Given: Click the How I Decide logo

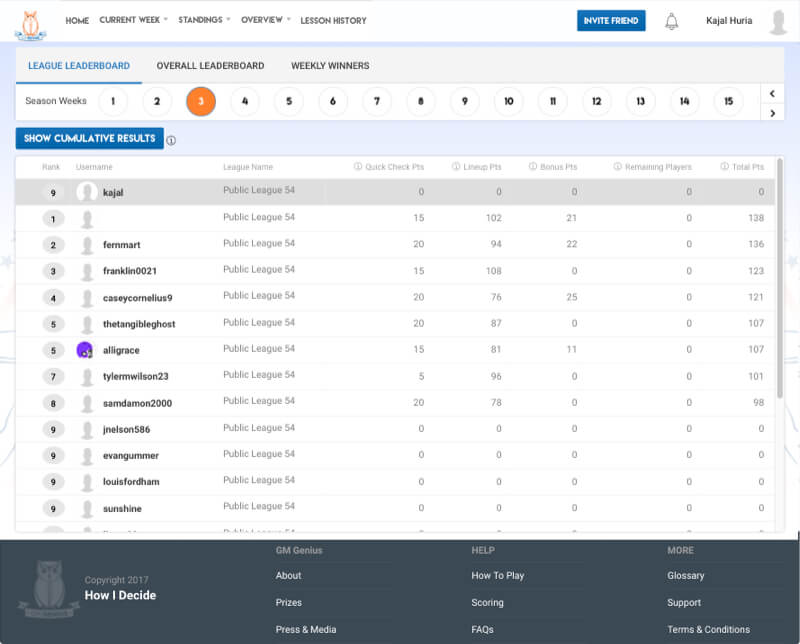Looking at the screenshot, I should pos(31,26).
